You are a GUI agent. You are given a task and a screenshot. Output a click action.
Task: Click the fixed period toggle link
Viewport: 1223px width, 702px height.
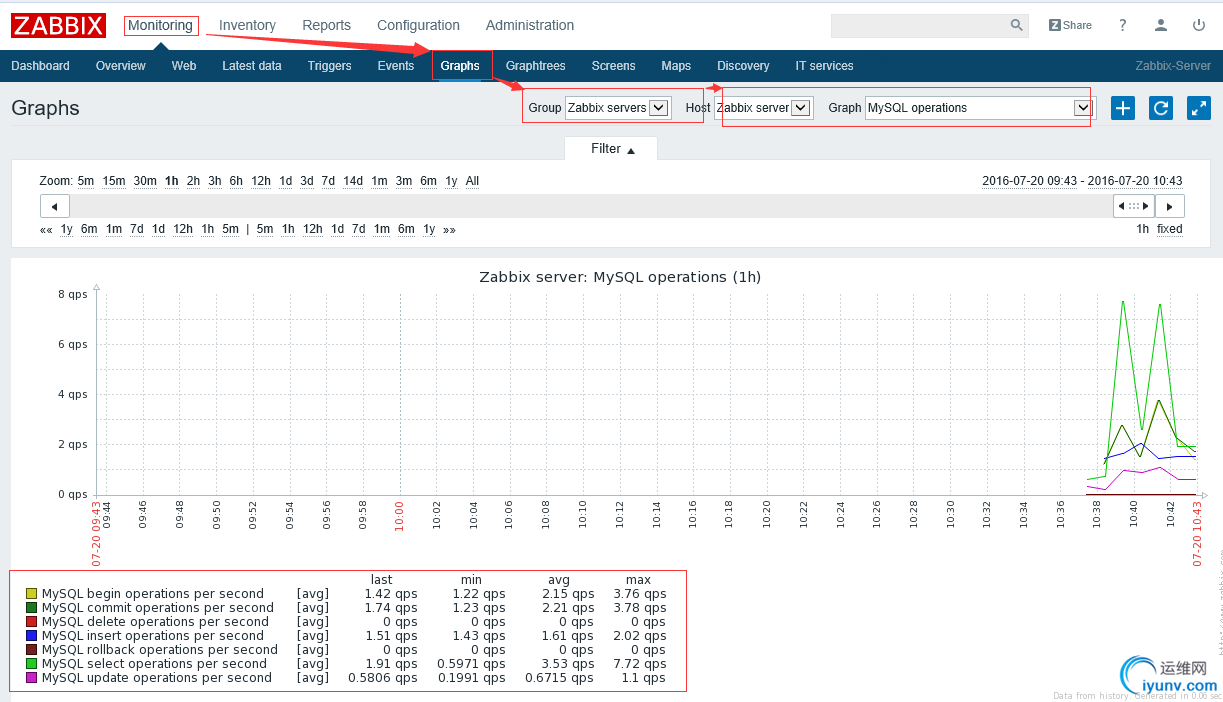click(1170, 229)
